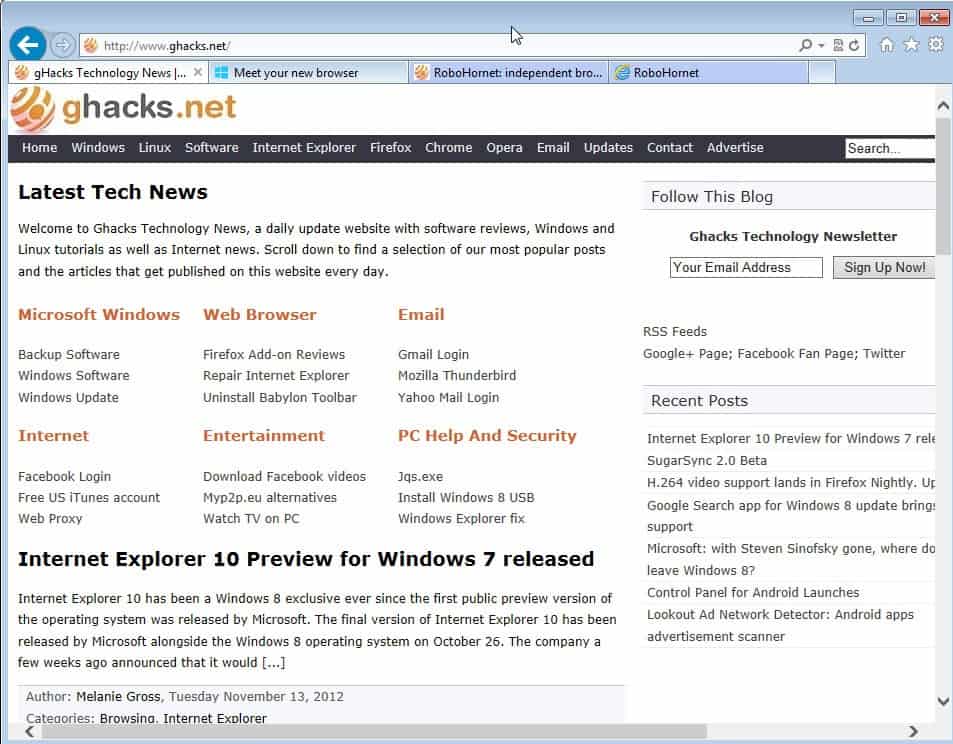Click the horizontal scrollbar right arrow

pos(913,731)
